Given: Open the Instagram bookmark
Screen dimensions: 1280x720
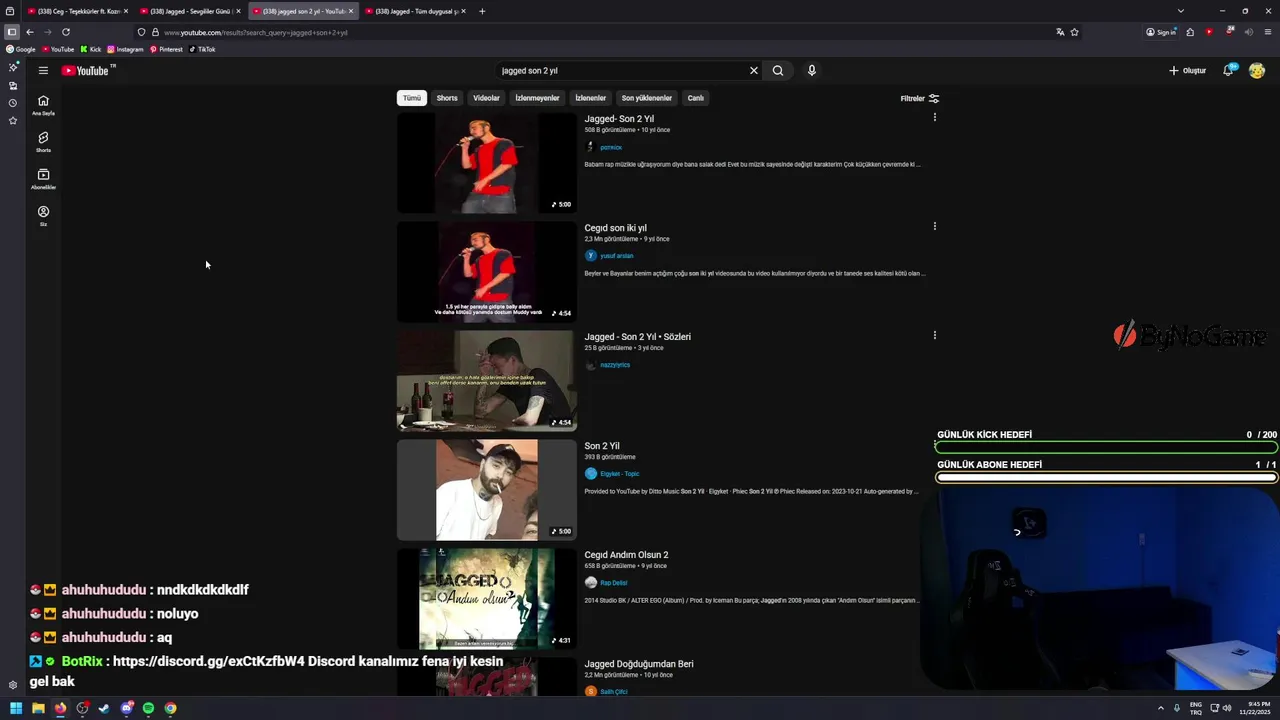Looking at the screenshot, I should pos(125,49).
